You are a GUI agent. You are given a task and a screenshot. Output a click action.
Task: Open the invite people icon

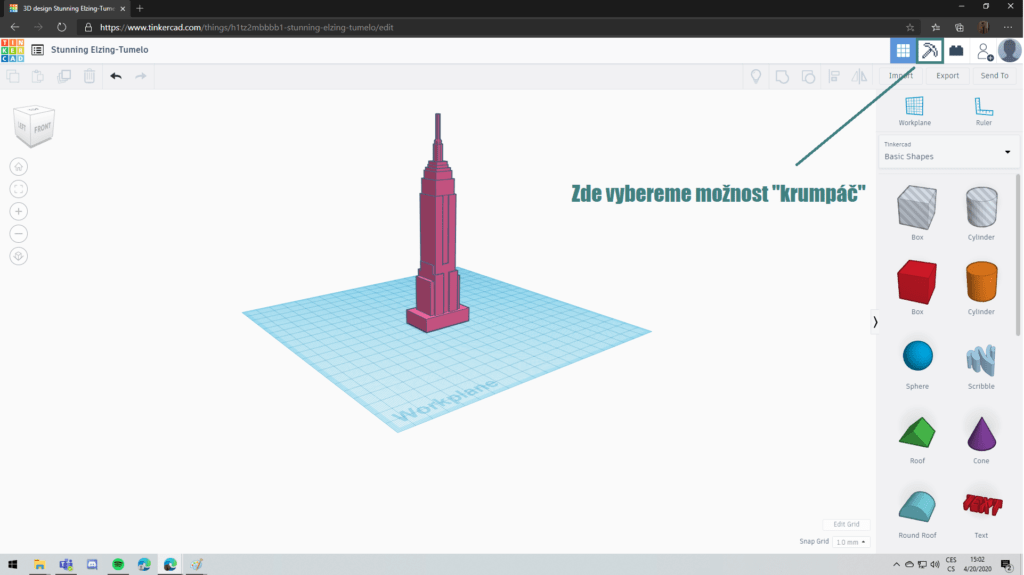[984, 50]
